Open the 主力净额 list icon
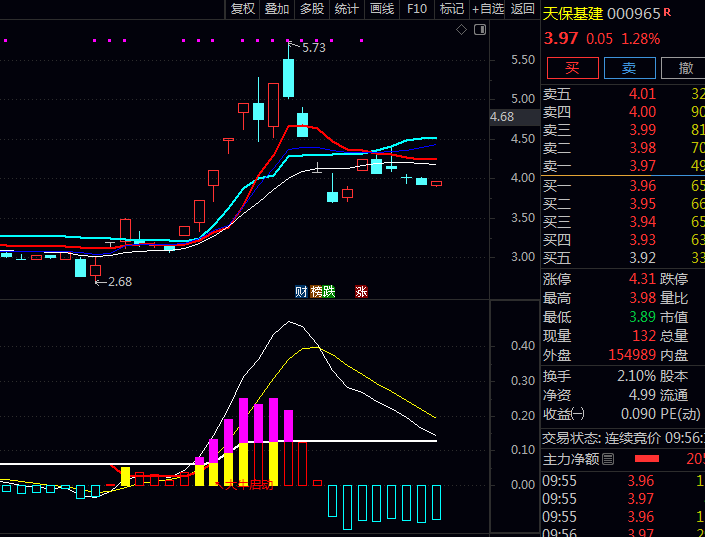 point(608,459)
